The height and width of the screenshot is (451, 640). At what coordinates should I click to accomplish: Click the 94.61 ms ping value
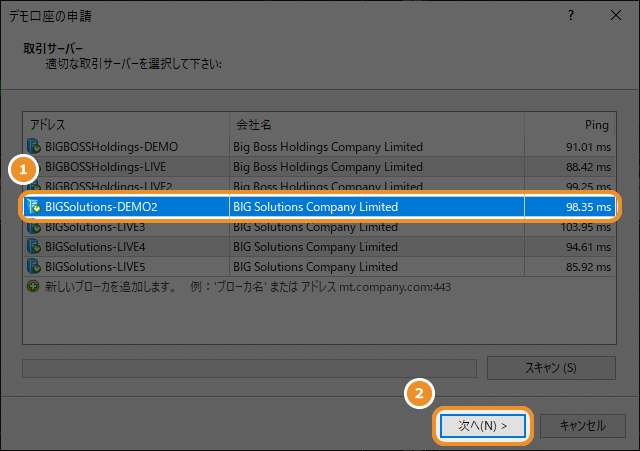588,247
